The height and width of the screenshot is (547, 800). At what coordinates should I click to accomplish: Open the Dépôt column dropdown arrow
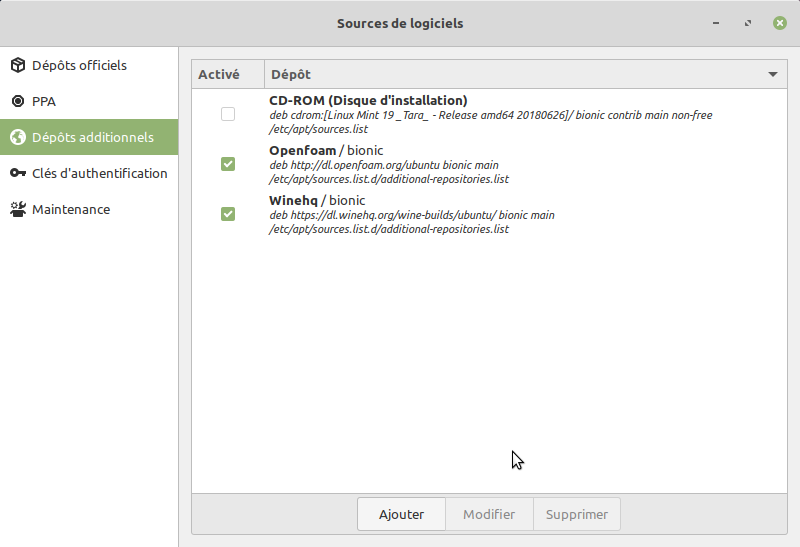point(772,75)
